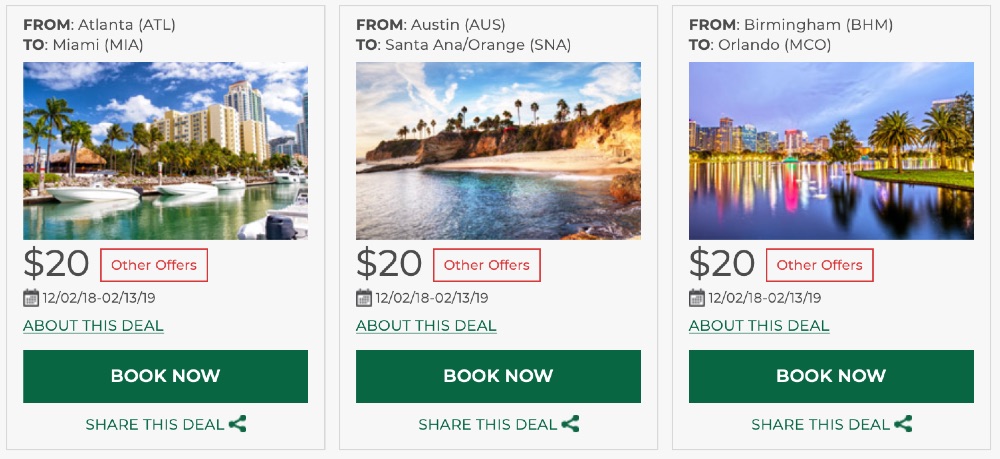Viewport: 1000px width, 459px height.
Task: Click share icon on the Atlanta to Miami deal
Action: [238, 424]
